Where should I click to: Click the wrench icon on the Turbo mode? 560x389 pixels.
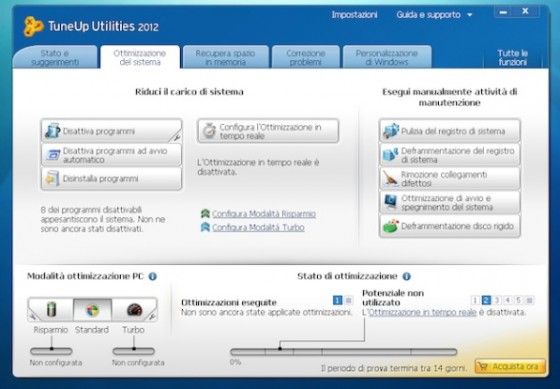coord(152,316)
